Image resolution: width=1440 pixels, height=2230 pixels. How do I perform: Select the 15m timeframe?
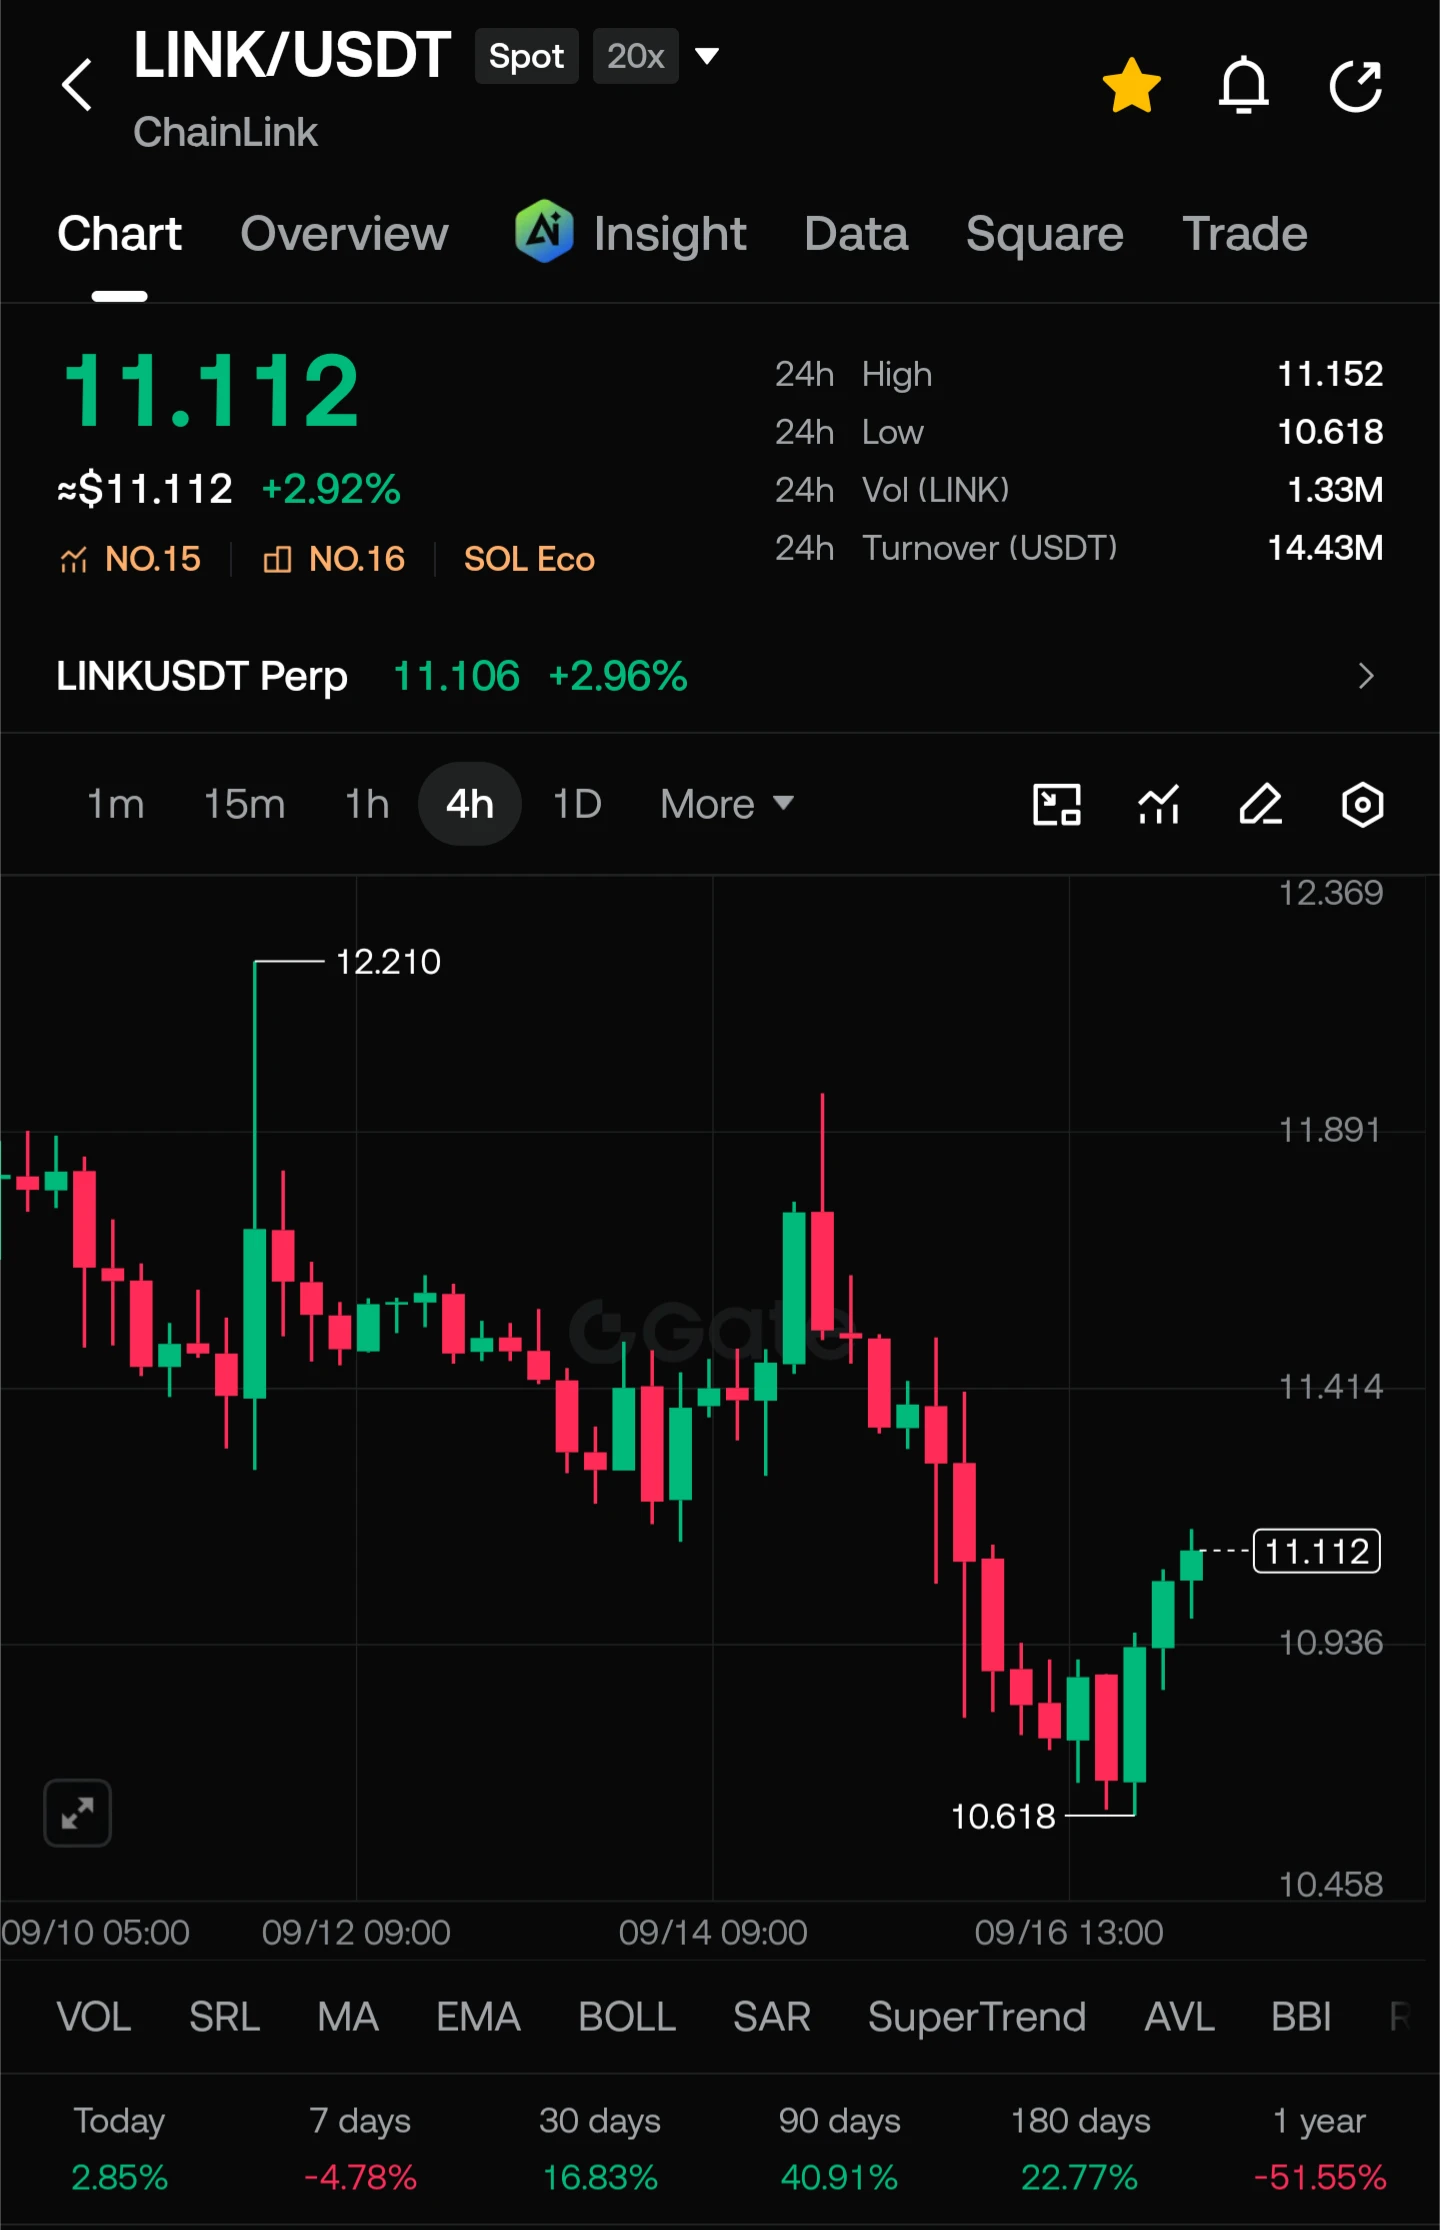[245, 804]
